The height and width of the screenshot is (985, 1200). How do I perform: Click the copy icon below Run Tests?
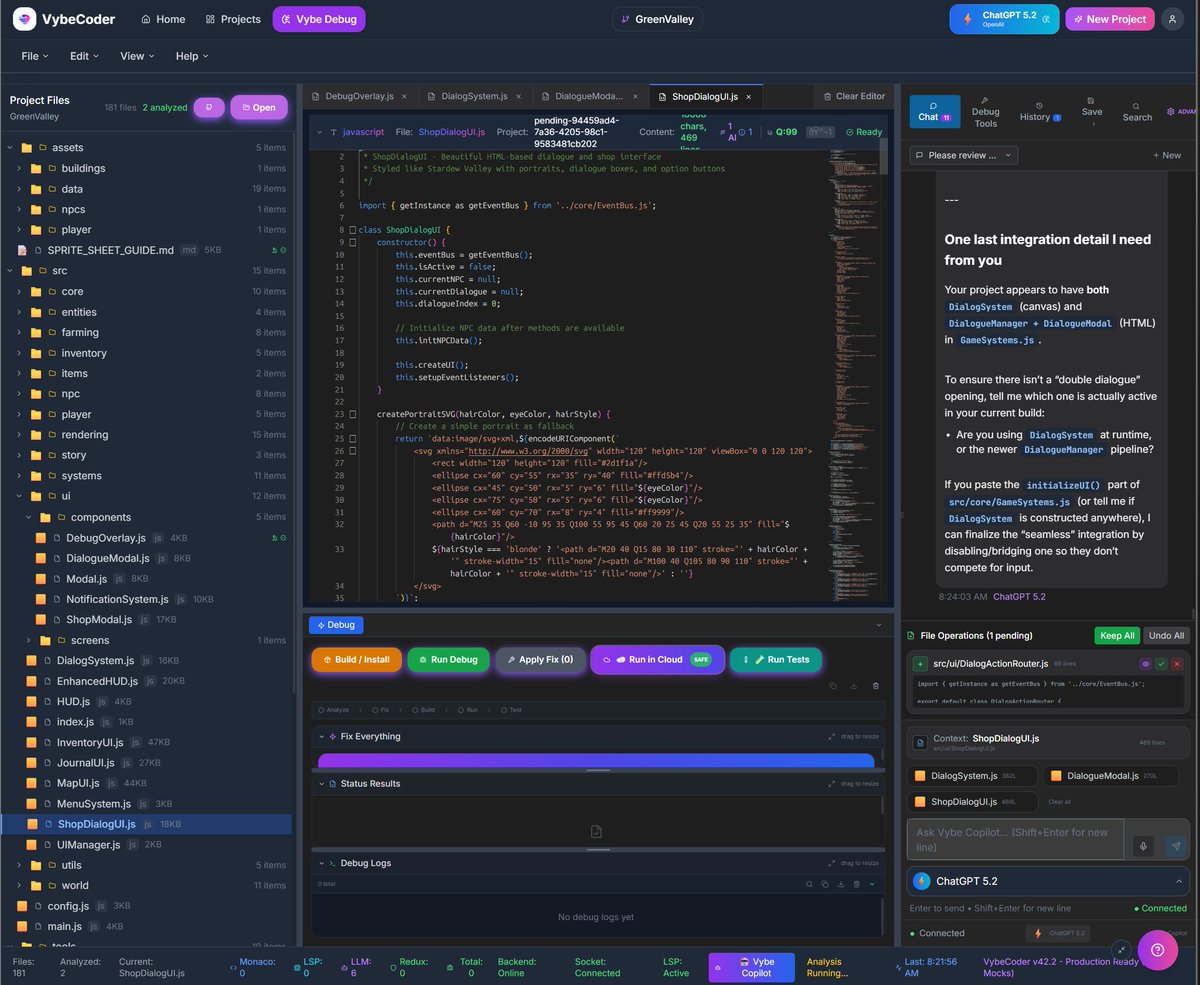click(x=832, y=686)
